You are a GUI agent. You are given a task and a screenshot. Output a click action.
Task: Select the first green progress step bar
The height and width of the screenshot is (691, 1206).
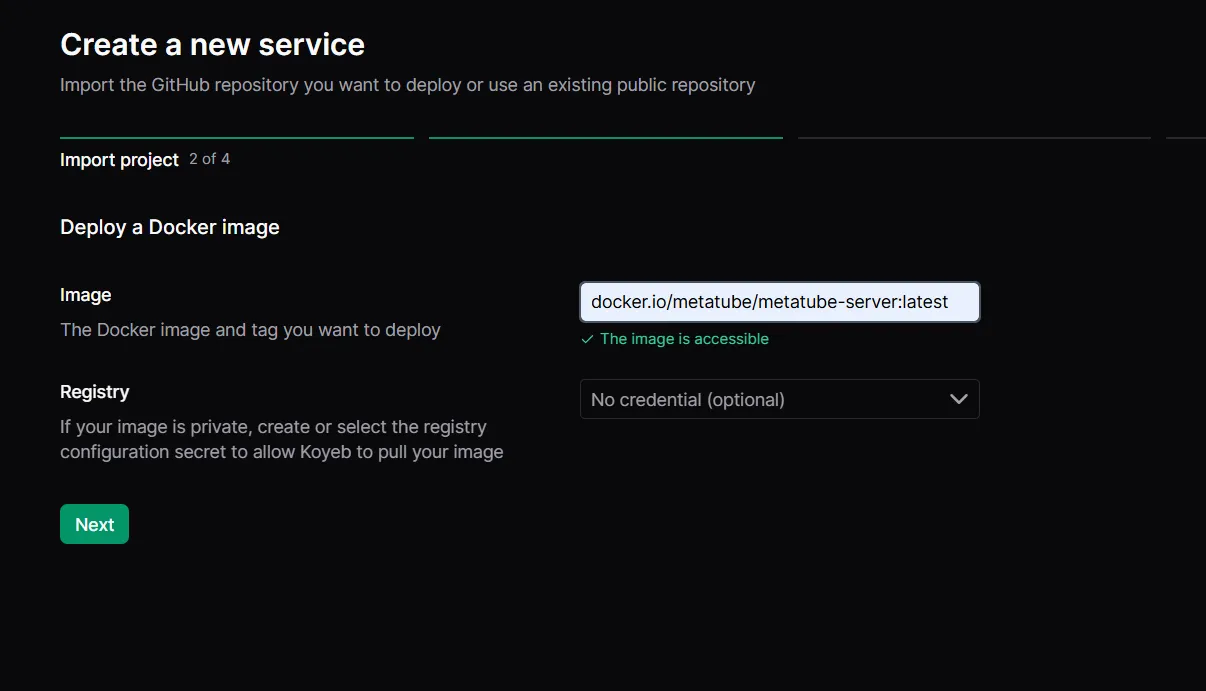[x=237, y=137]
